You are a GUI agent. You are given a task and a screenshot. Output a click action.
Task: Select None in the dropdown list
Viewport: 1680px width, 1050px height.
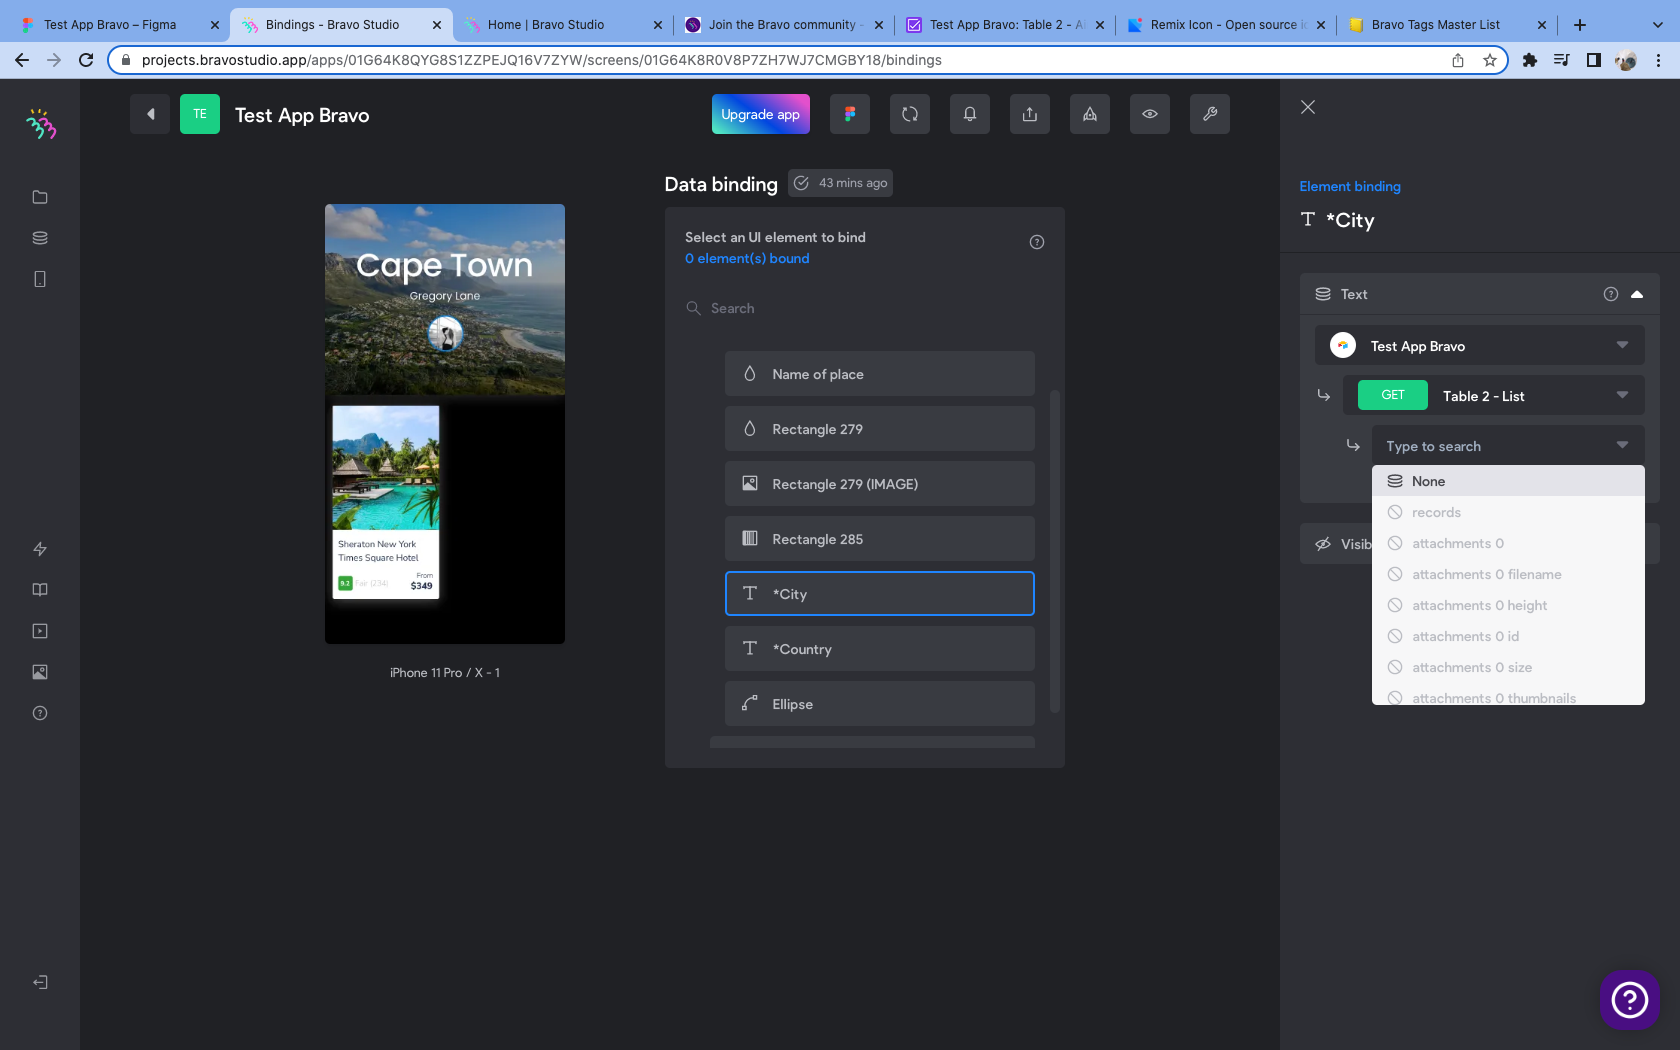1508,481
